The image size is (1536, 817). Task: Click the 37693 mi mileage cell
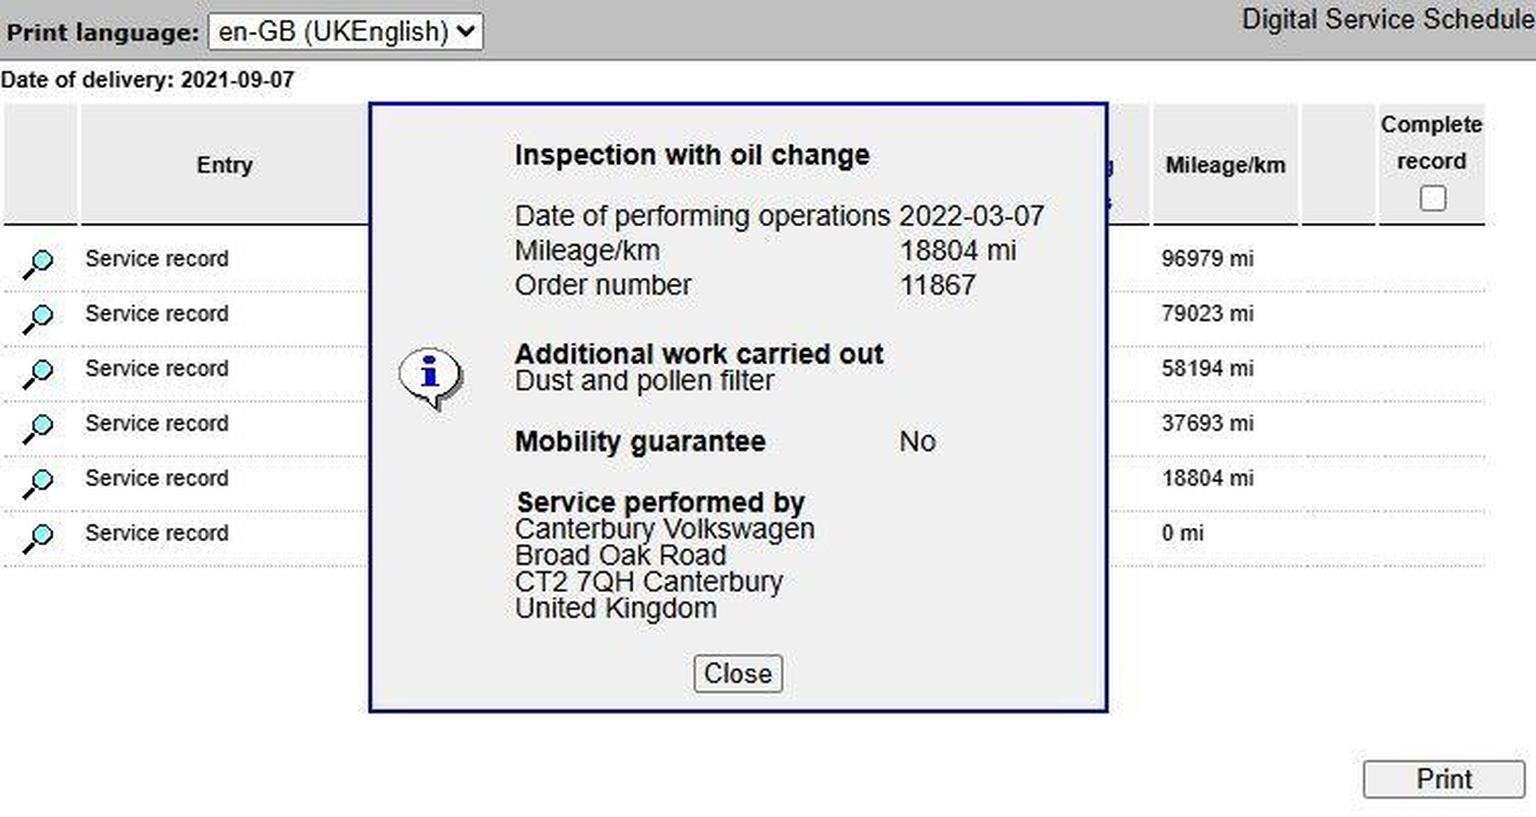click(x=1207, y=423)
